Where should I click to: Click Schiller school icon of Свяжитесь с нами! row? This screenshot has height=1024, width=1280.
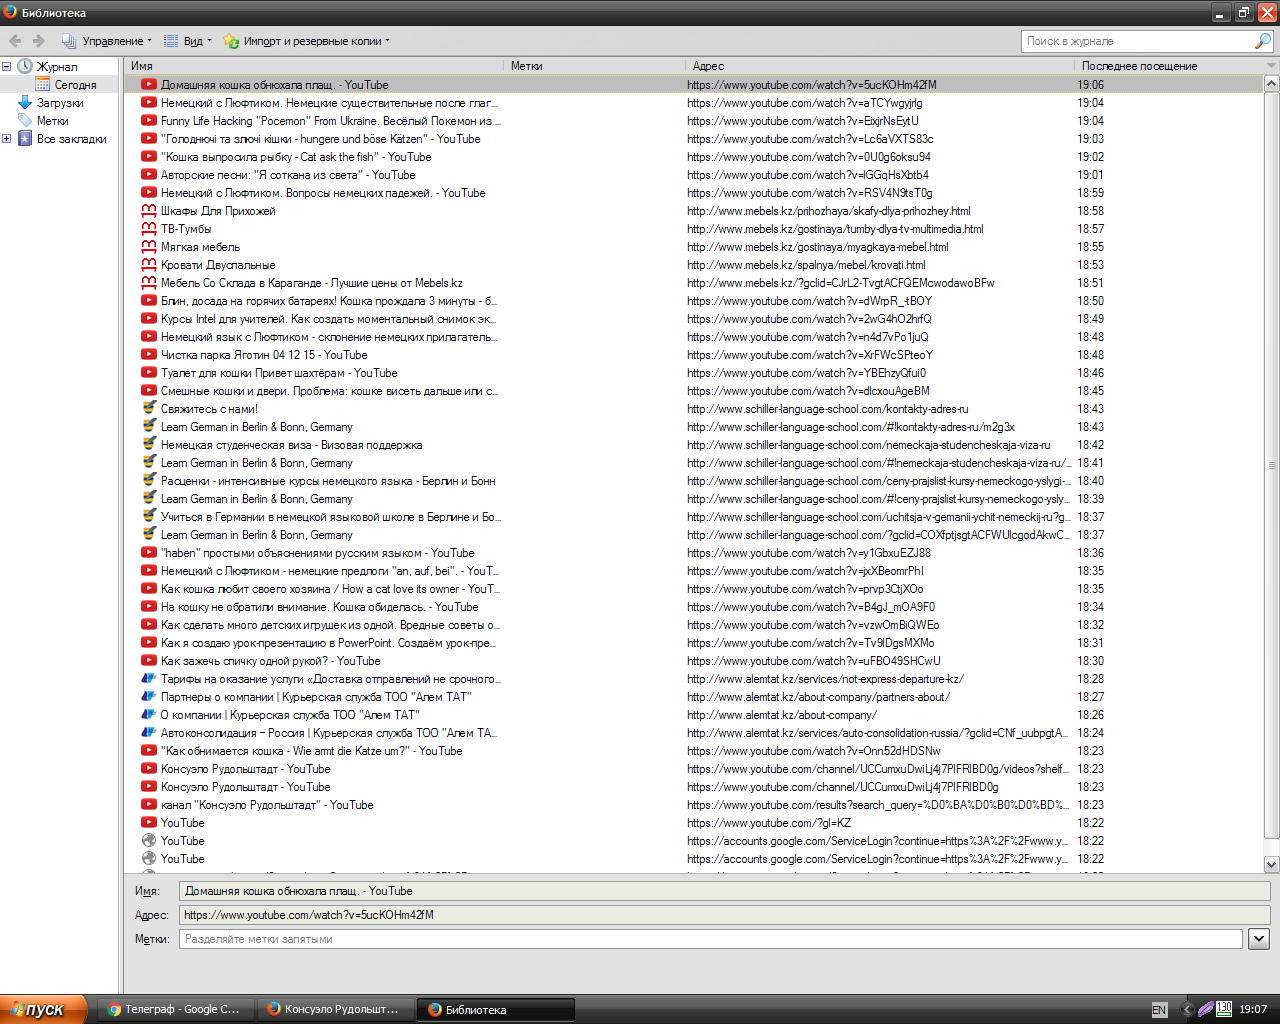[149, 408]
